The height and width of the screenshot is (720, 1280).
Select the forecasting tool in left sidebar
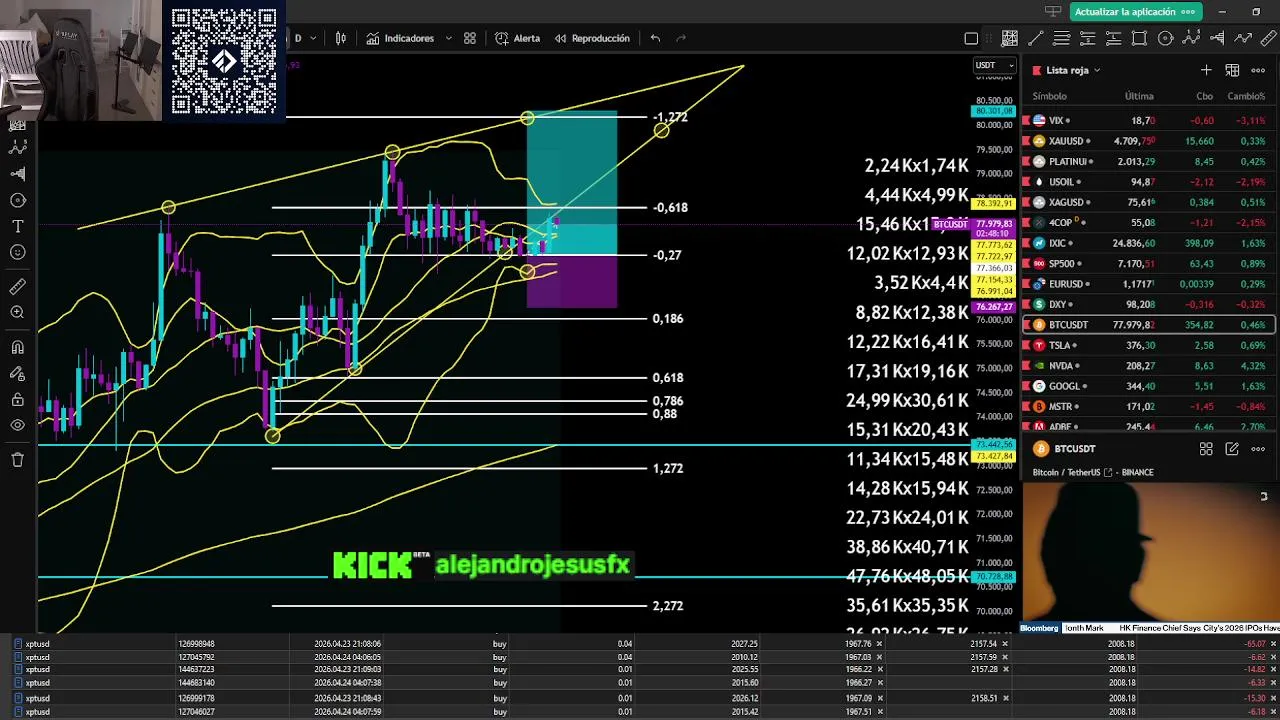[x=17, y=174]
